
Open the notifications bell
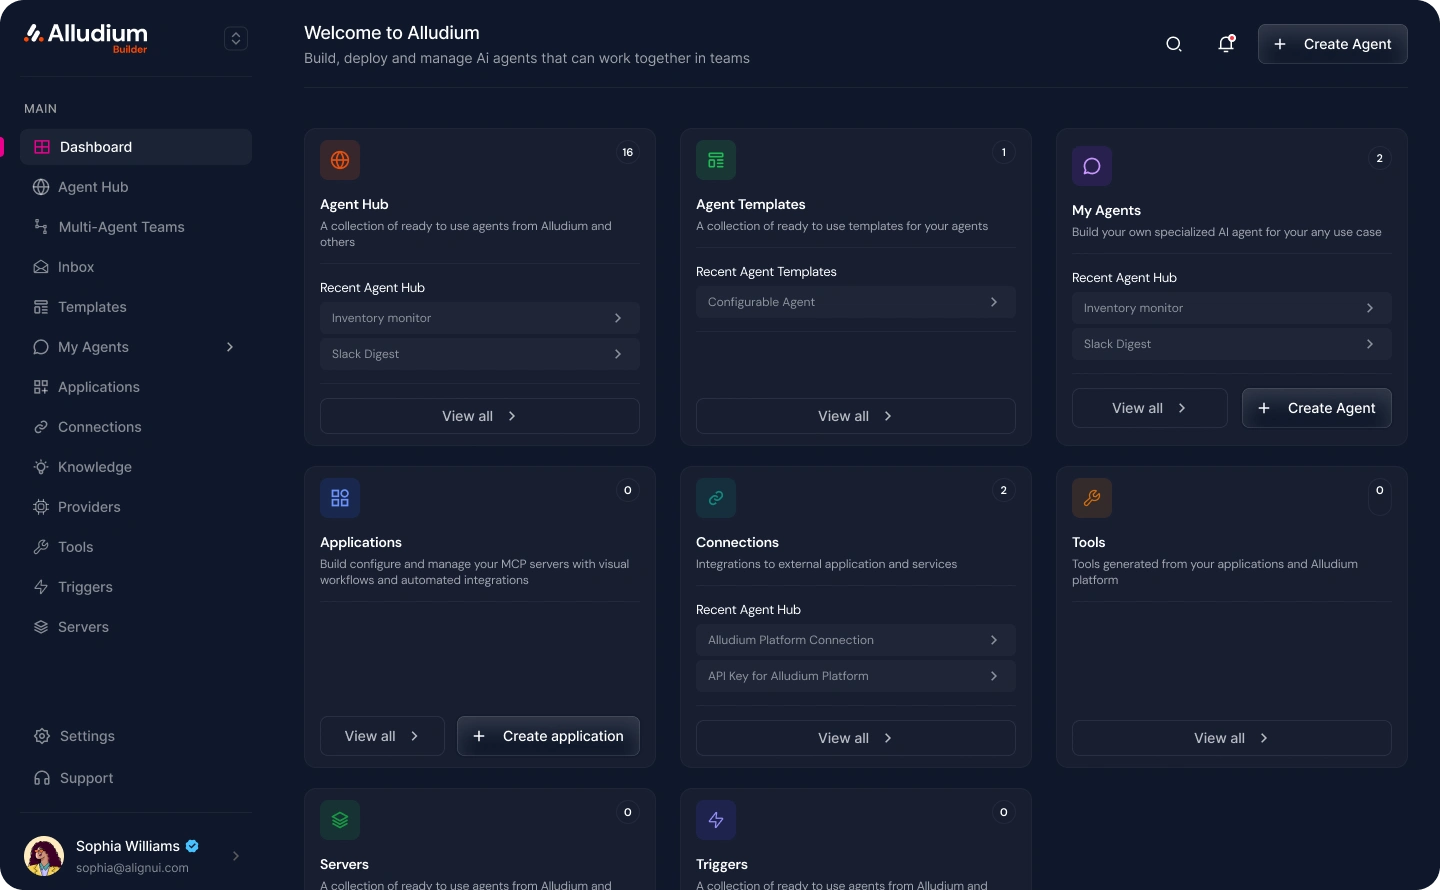pyautogui.click(x=1226, y=44)
